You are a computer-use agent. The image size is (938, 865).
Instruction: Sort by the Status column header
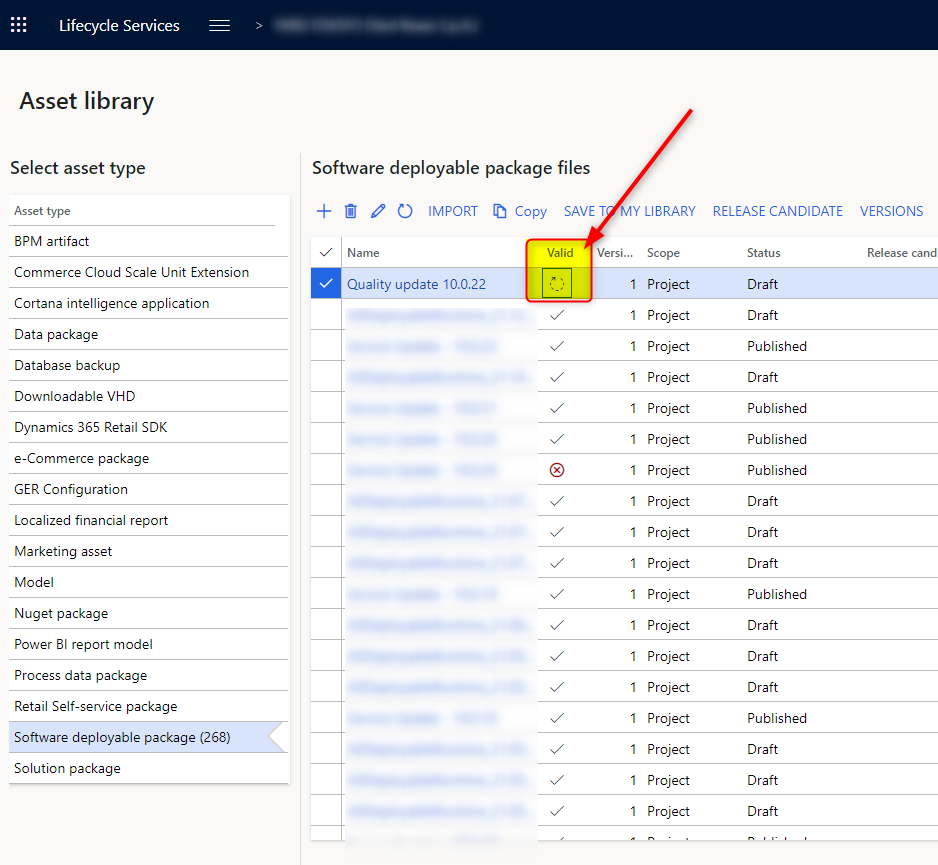[x=764, y=253]
